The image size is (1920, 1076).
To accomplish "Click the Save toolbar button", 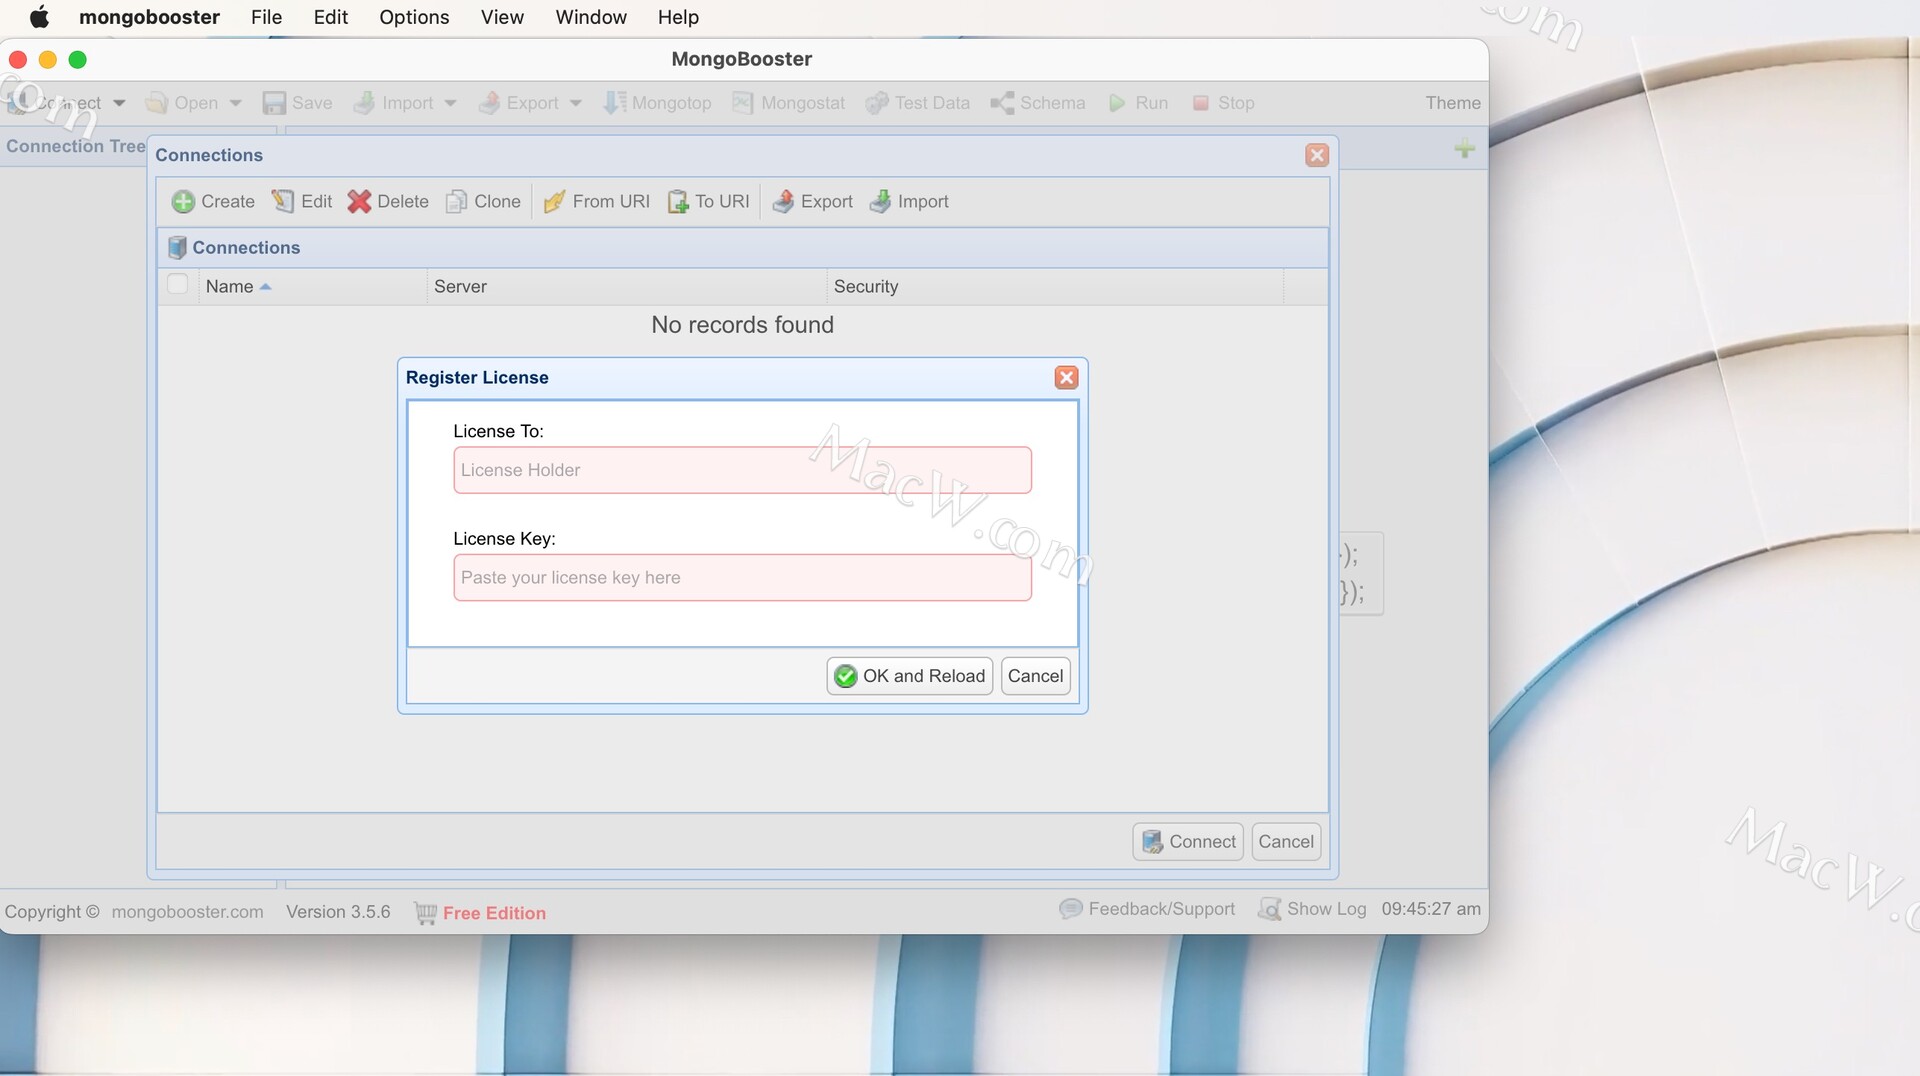I will [x=297, y=103].
